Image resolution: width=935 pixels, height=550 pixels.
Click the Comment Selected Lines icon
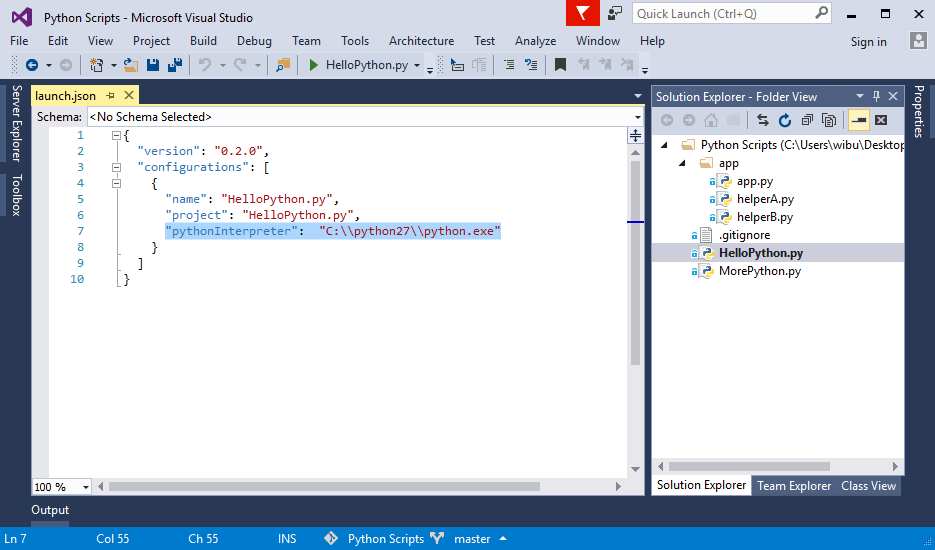(509, 65)
